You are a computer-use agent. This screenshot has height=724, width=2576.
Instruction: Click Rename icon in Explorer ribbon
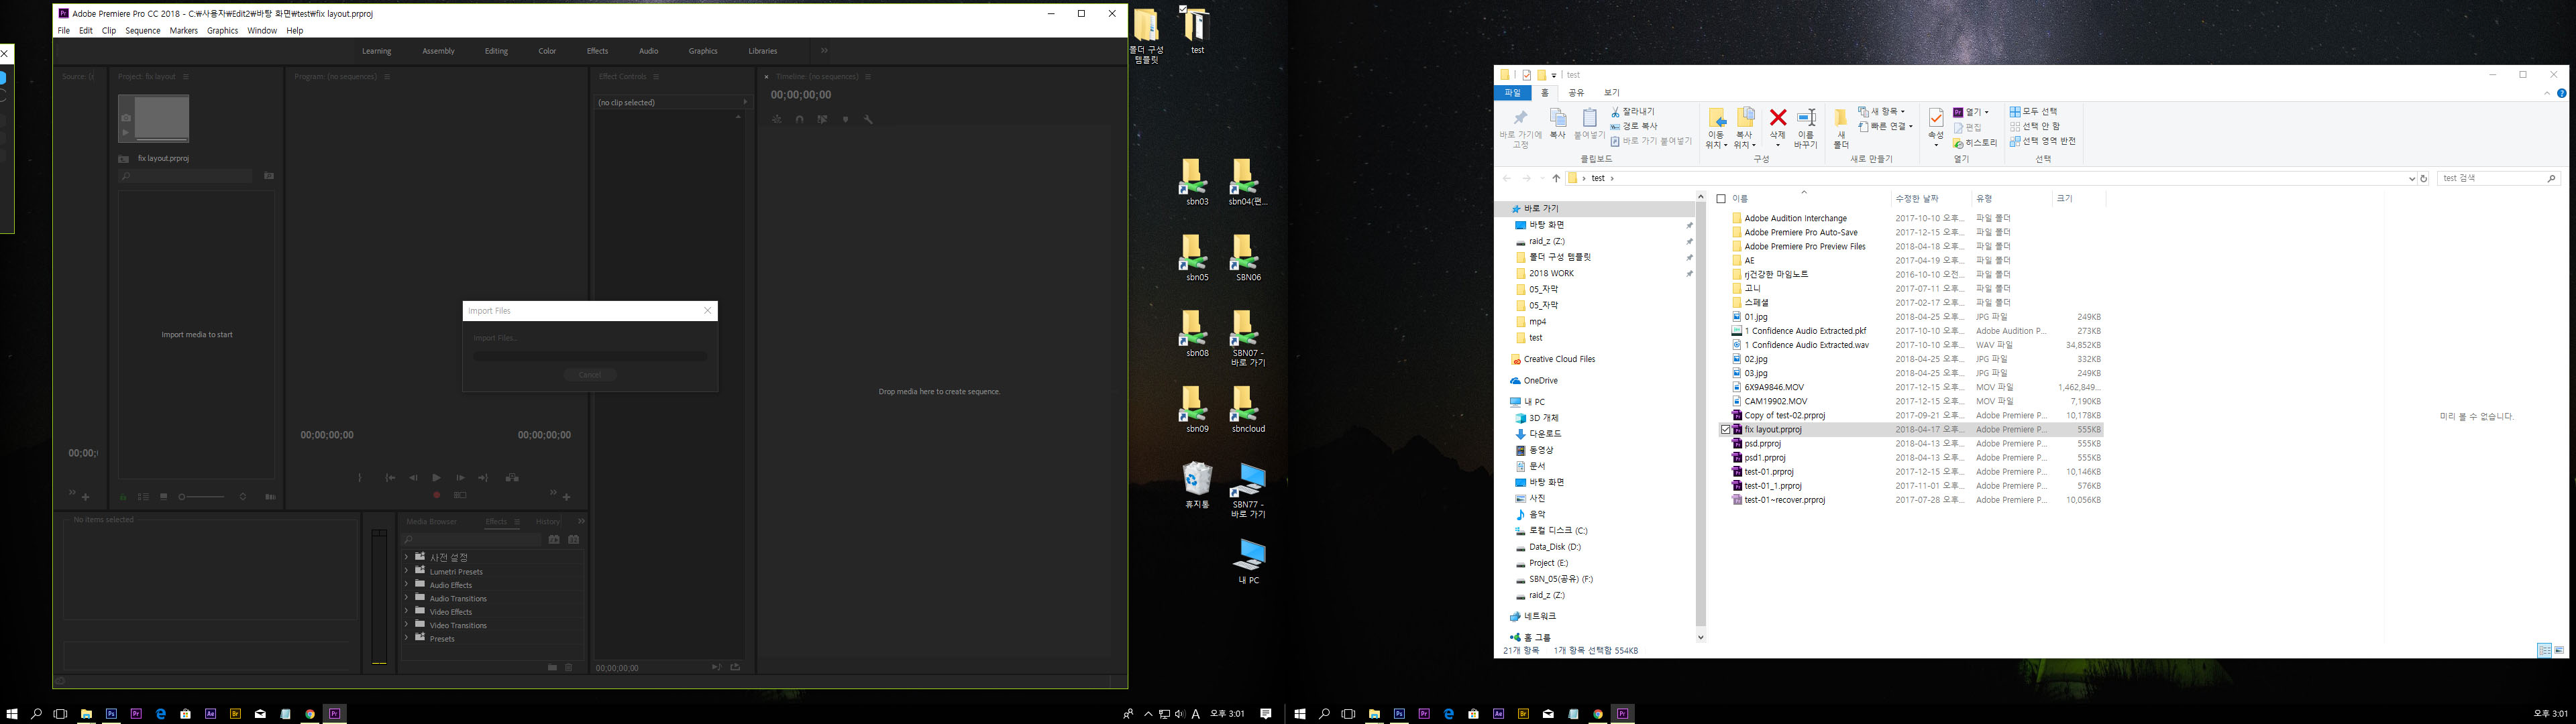coord(1806,117)
